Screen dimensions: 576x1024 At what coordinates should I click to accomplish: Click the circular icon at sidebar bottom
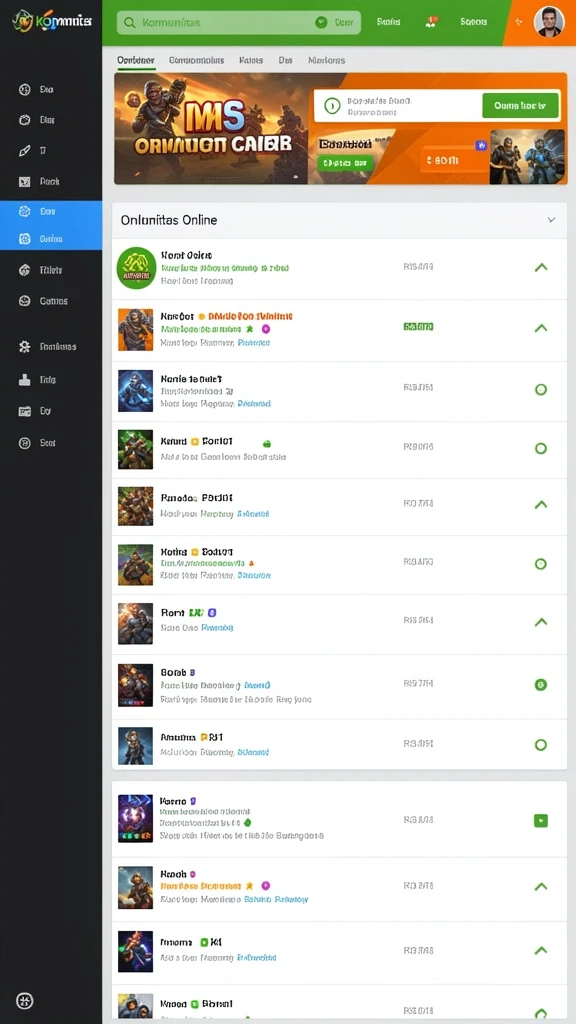point(25,1000)
